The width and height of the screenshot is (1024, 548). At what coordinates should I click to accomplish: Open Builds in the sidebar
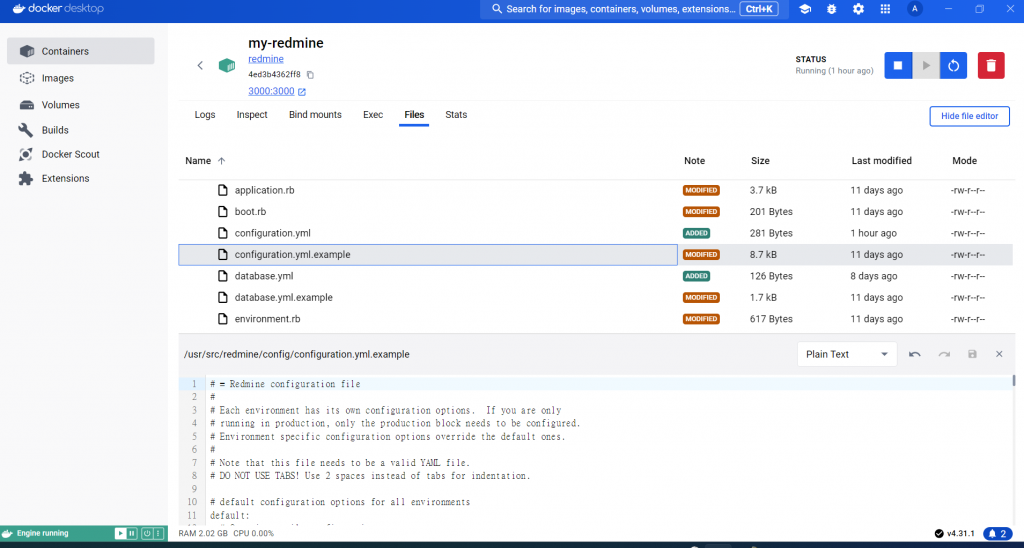80,130
